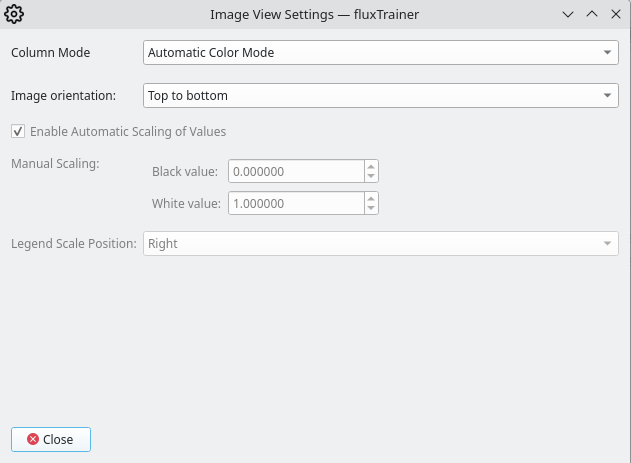Maximize the Image View Settings window
This screenshot has height=463, width=631.
[x=592, y=14]
